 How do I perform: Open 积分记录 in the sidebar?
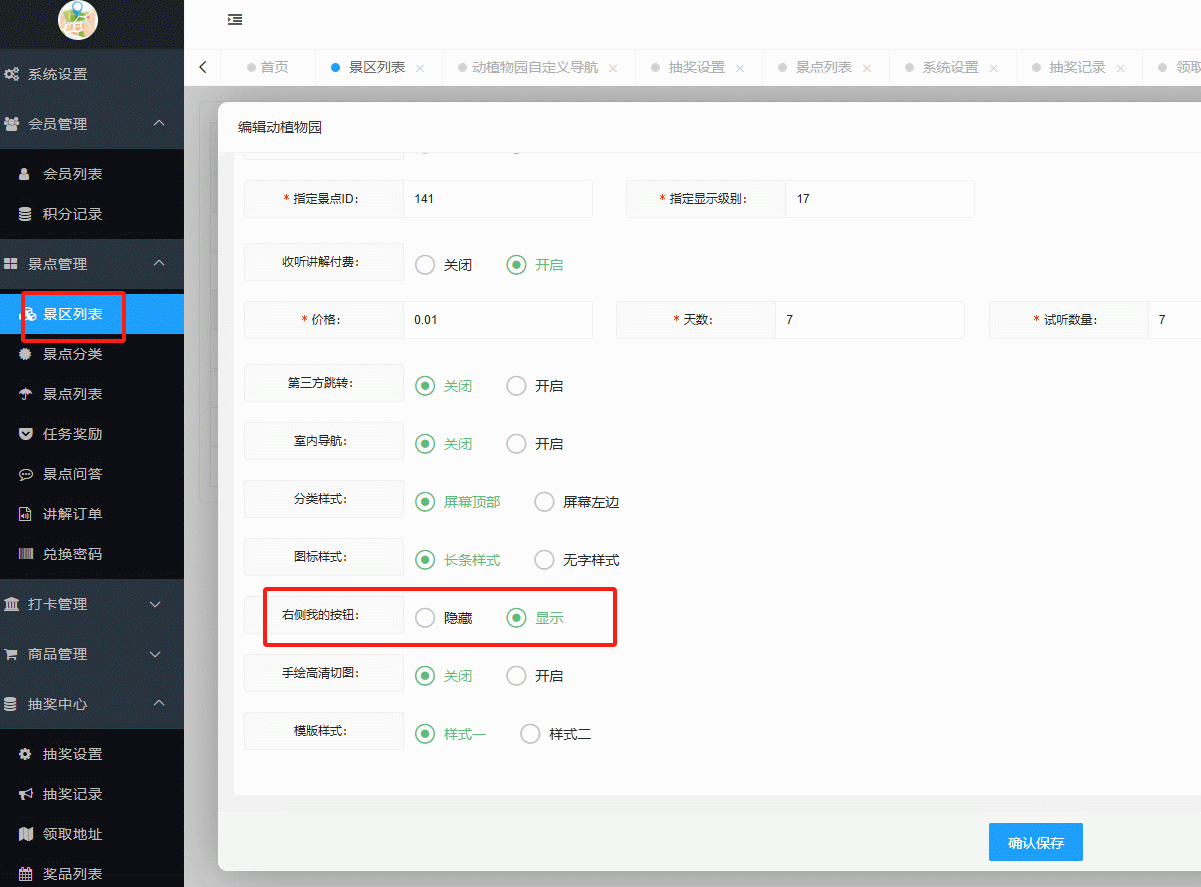pos(92,214)
